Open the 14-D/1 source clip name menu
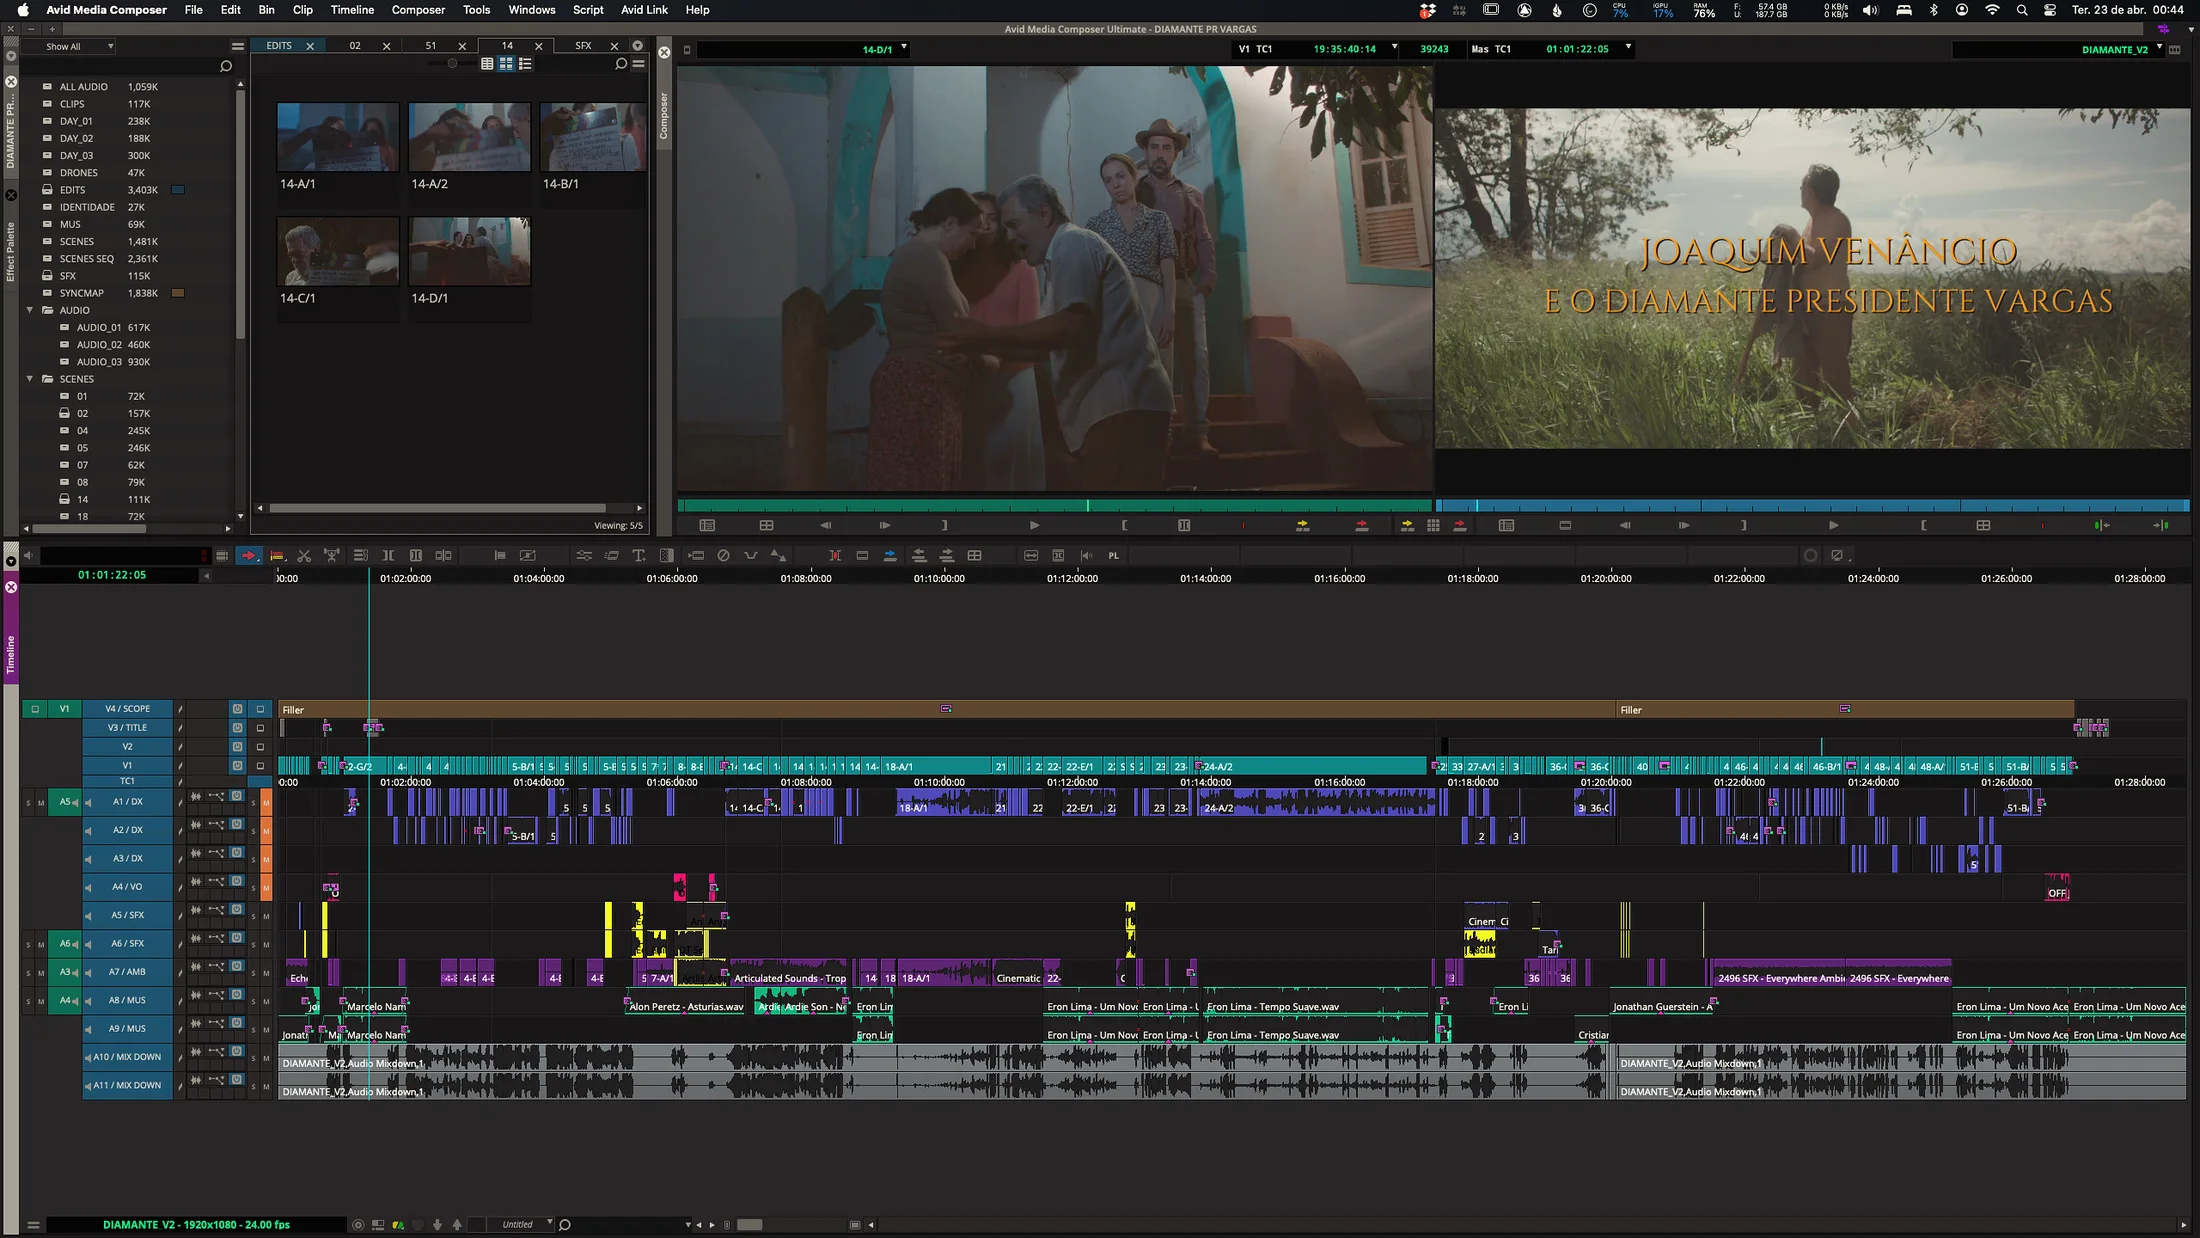This screenshot has width=2200, height=1238. [x=904, y=47]
